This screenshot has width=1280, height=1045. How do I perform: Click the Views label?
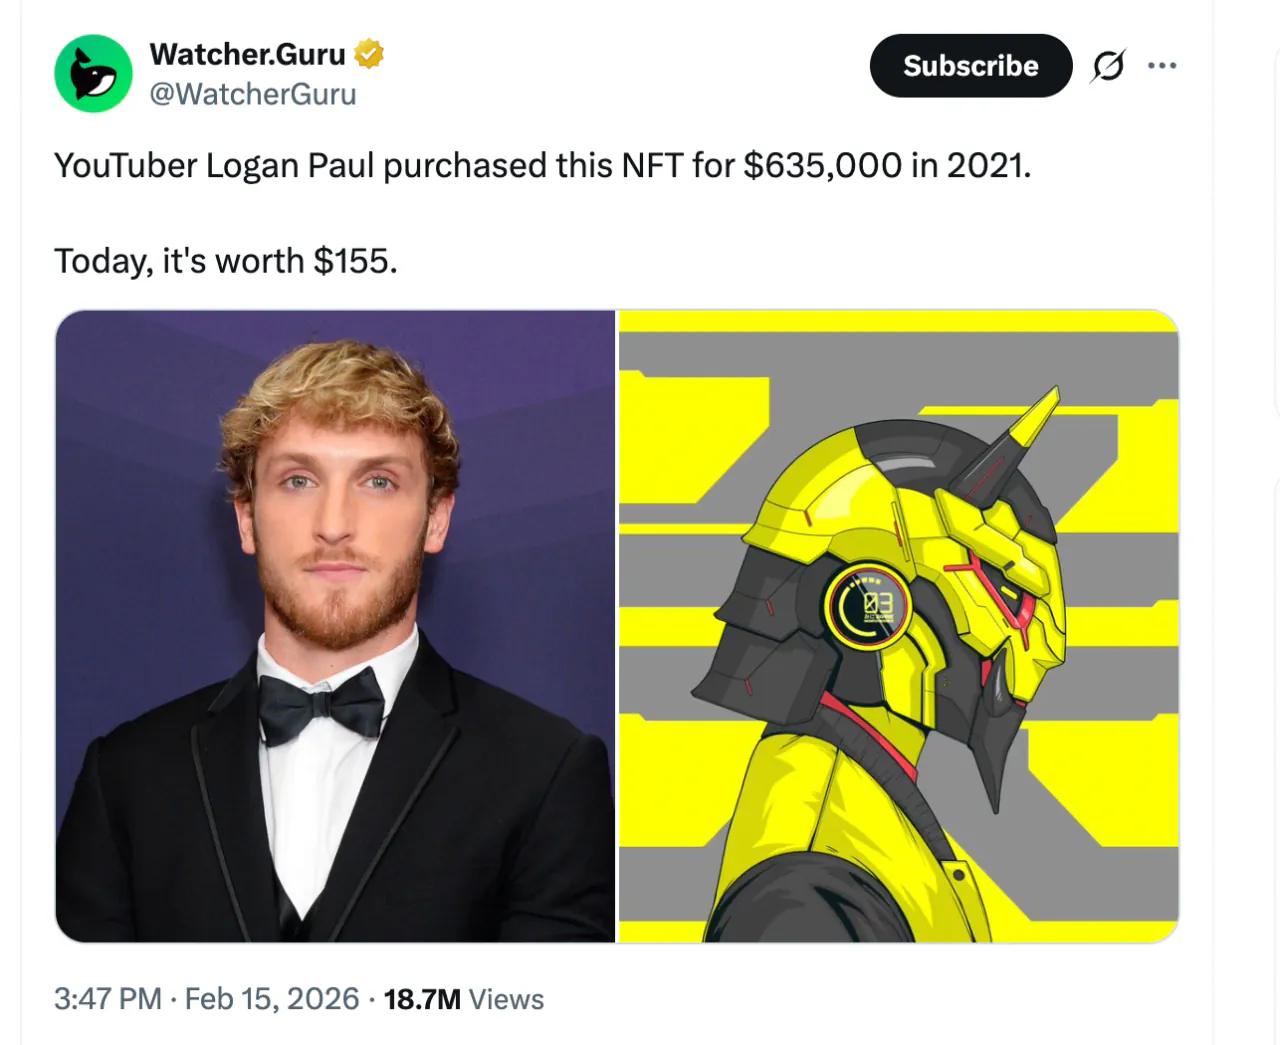coord(506,999)
